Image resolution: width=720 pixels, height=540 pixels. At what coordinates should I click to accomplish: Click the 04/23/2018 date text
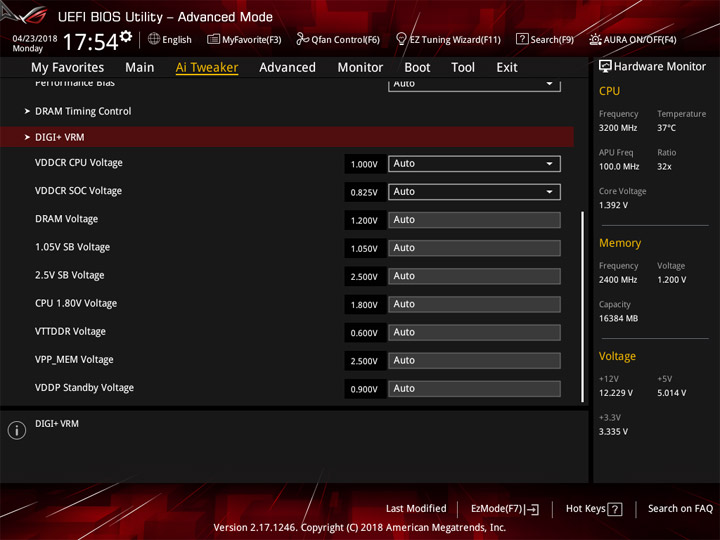[x=35, y=39]
